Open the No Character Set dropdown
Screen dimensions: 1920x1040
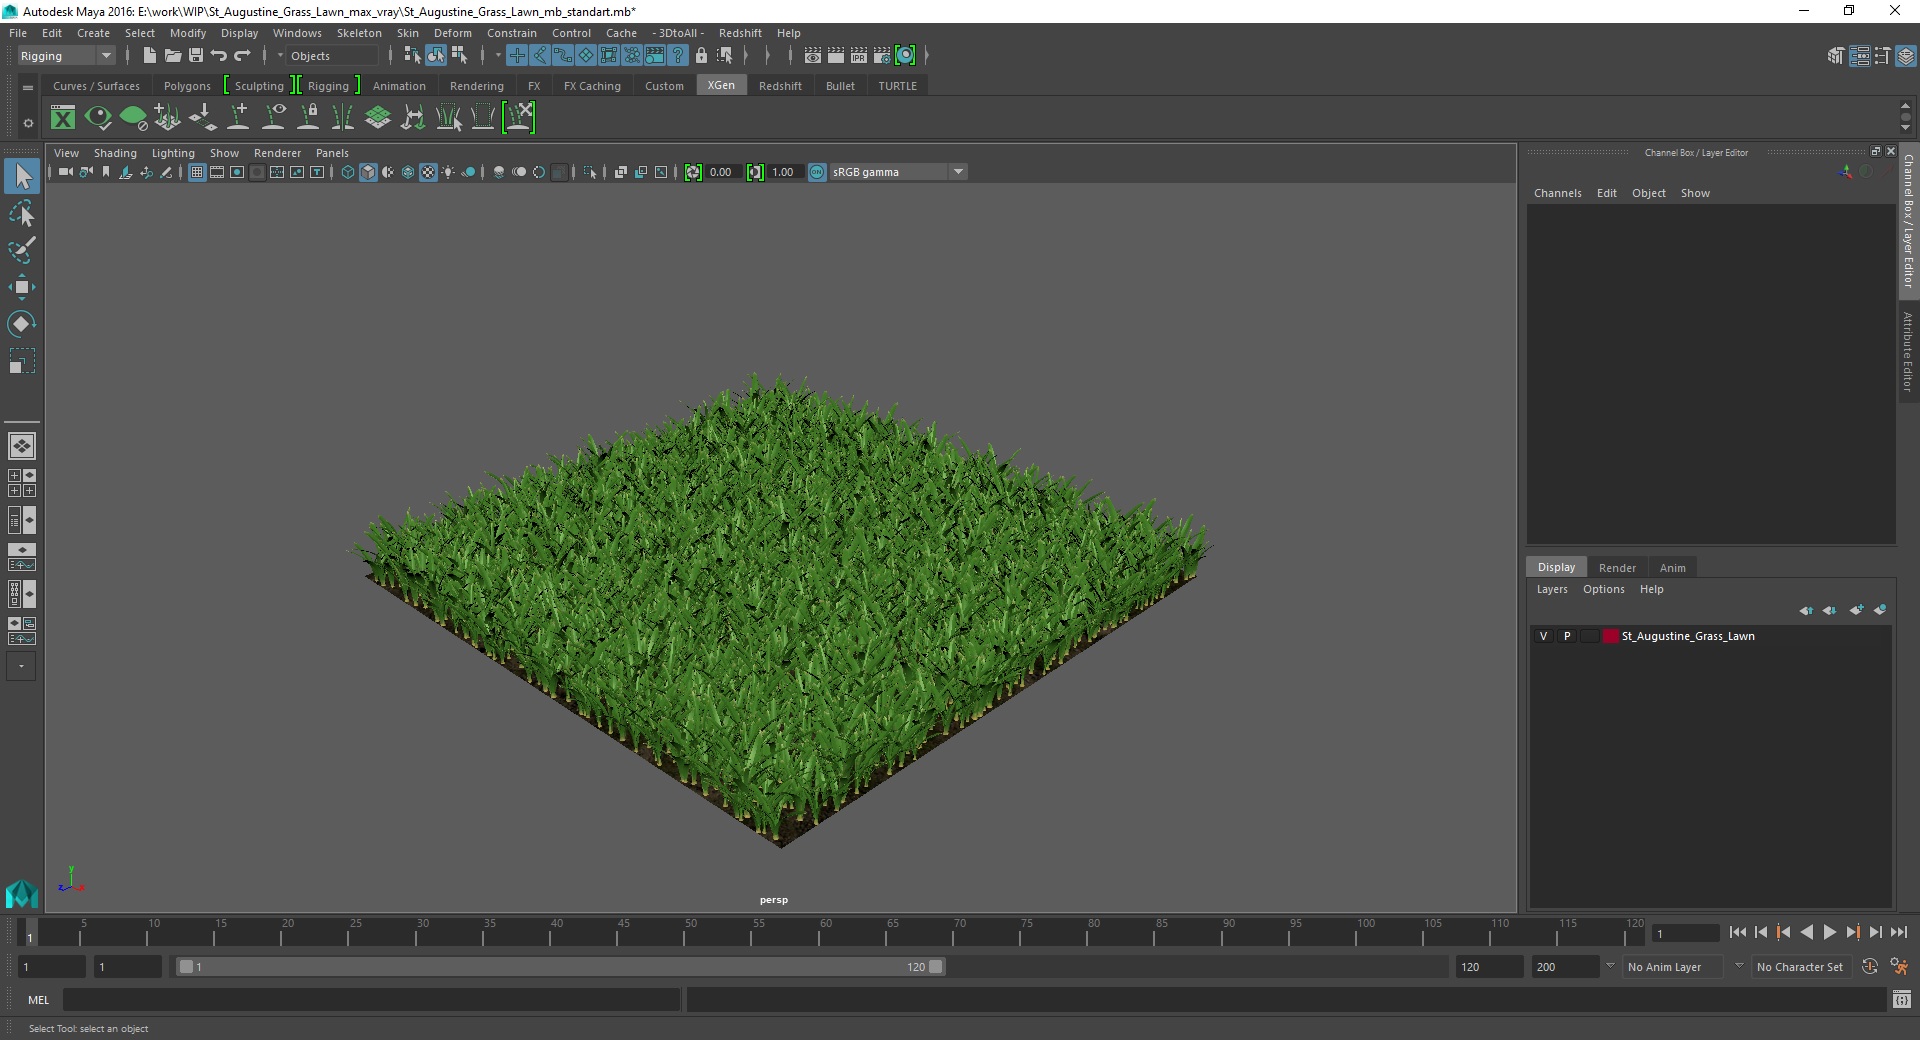pyautogui.click(x=1800, y=967)
